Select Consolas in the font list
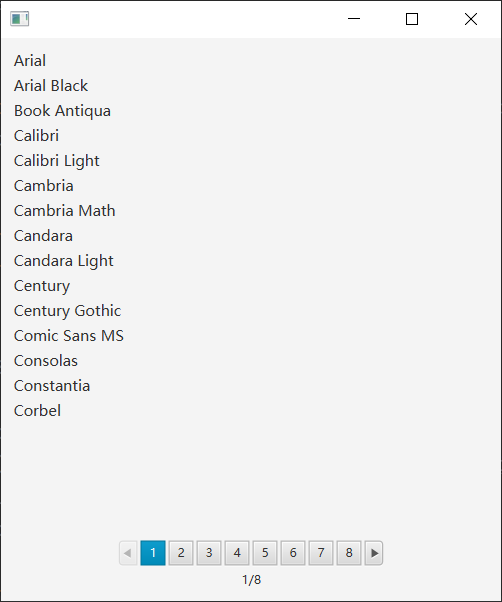Screen dimensions: 502x602 [x=46, y=361]
